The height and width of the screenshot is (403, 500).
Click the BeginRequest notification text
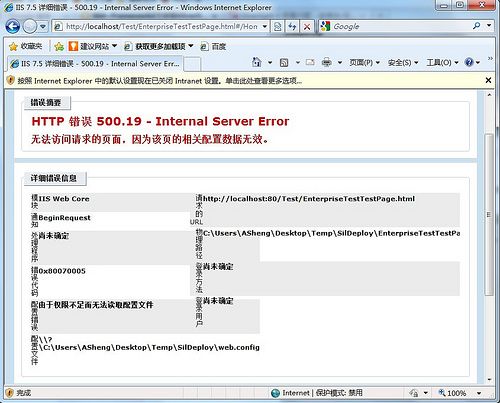(64, 218)
